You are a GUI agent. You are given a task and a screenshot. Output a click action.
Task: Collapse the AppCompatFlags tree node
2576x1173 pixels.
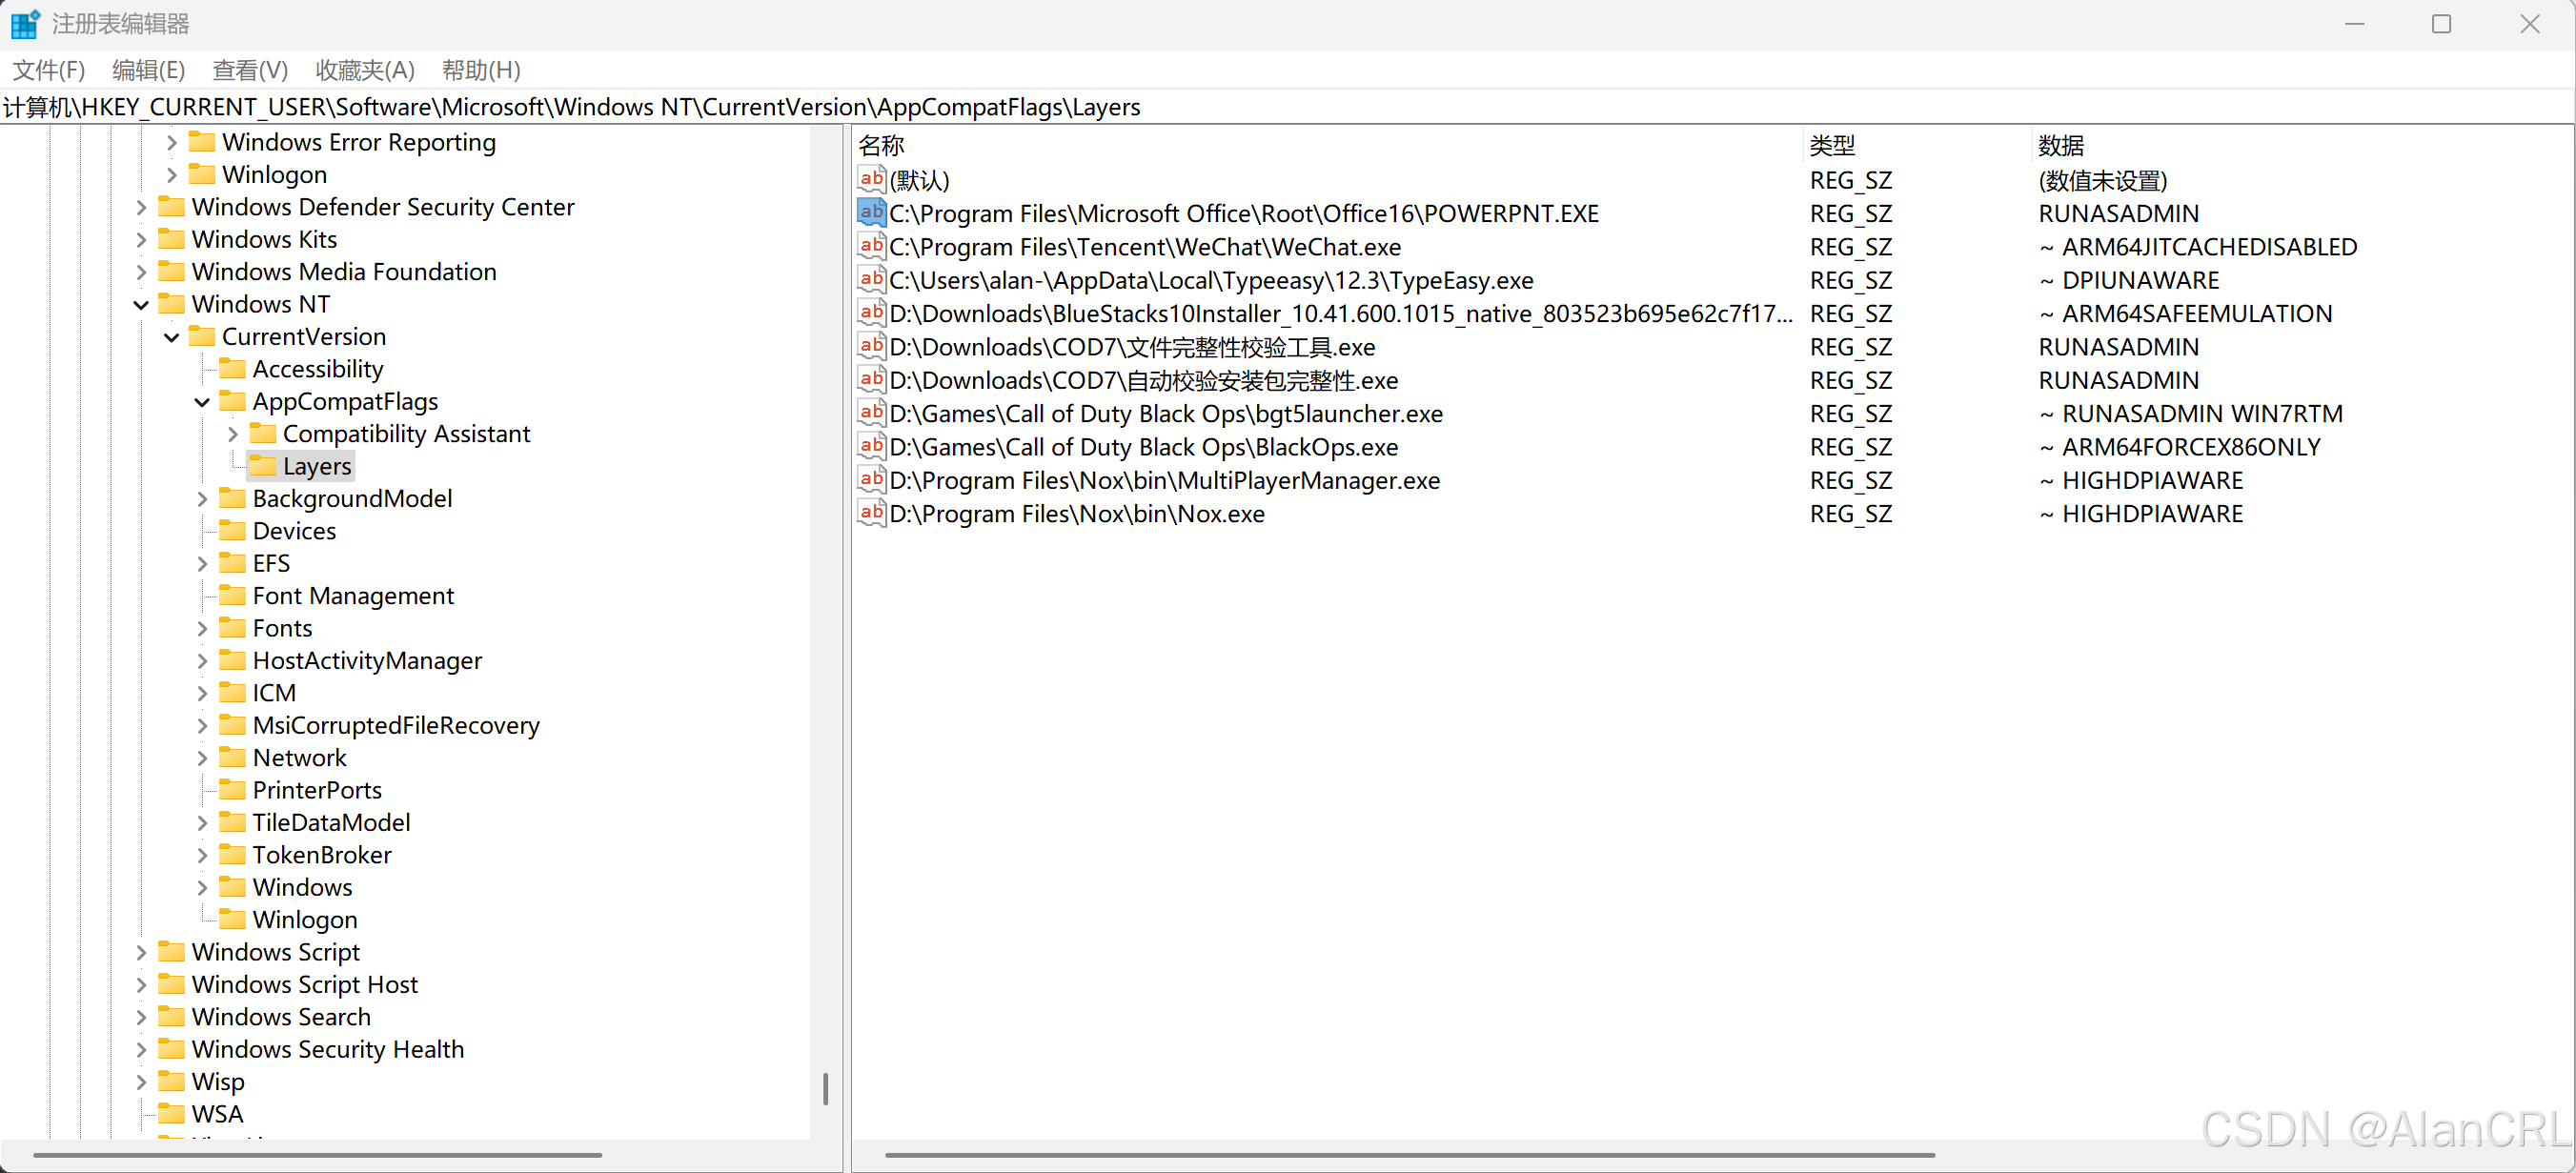coord(202,402)
